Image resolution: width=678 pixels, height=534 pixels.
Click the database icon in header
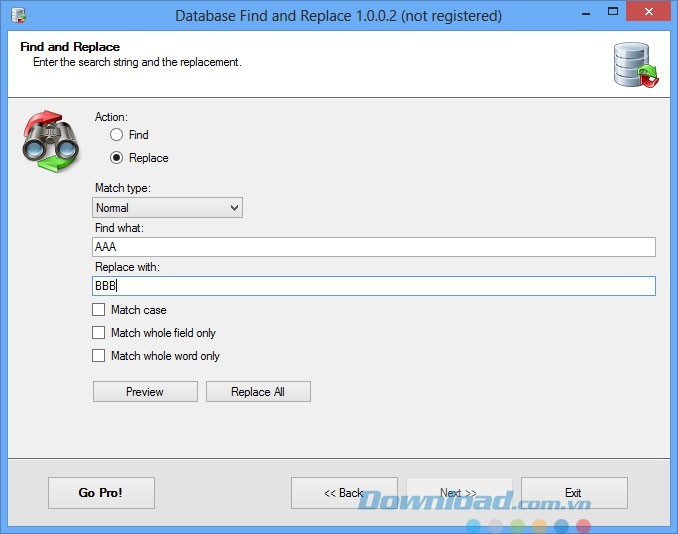pos(635,66)
